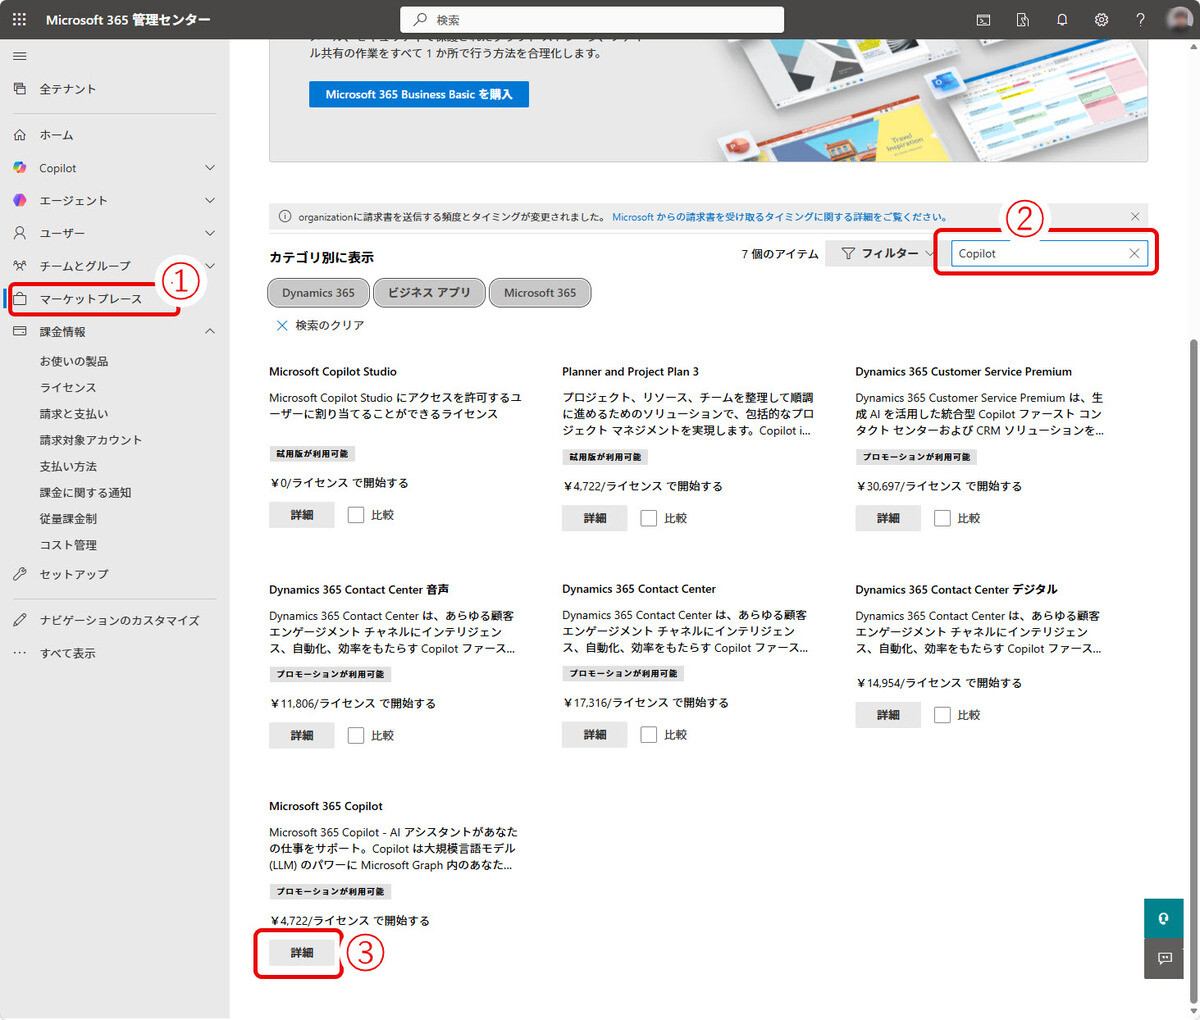
Task: Collapse the 課金情報 section chevron
Action: (x=210, y=331)
